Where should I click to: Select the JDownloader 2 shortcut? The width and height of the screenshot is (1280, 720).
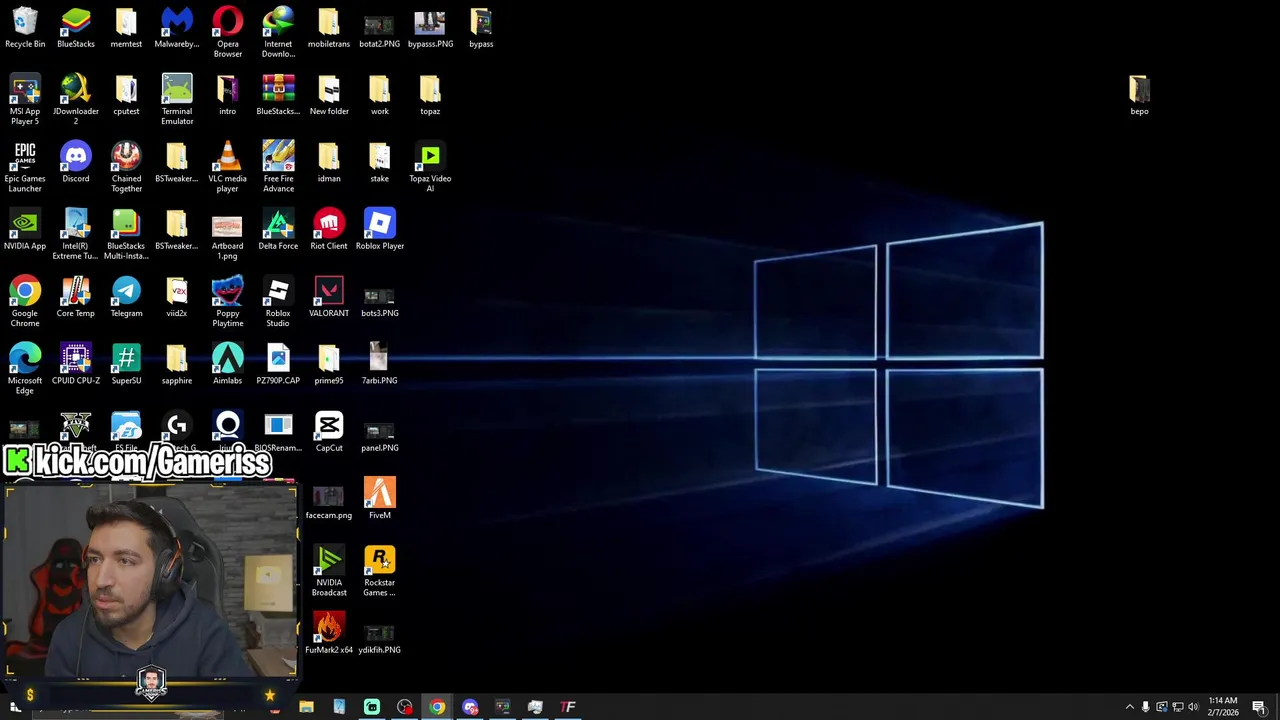[x=76, y=100]
